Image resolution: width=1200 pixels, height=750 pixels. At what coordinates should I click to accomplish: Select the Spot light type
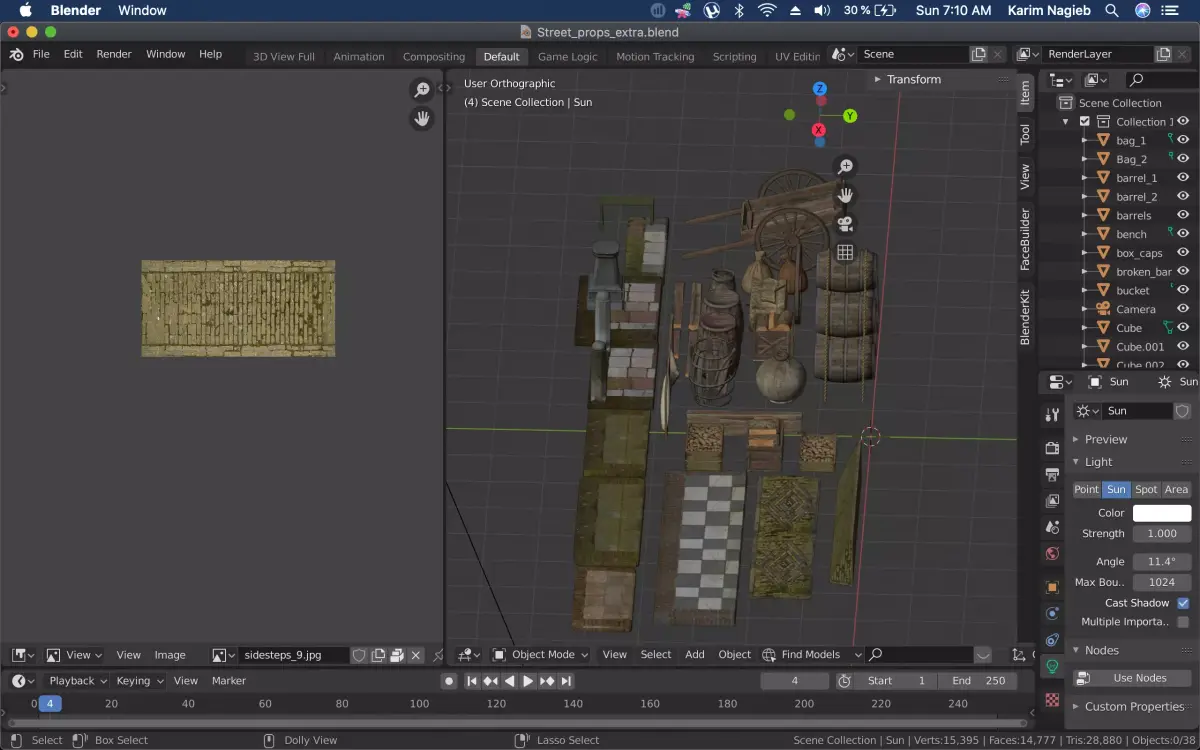(1146, 489)
